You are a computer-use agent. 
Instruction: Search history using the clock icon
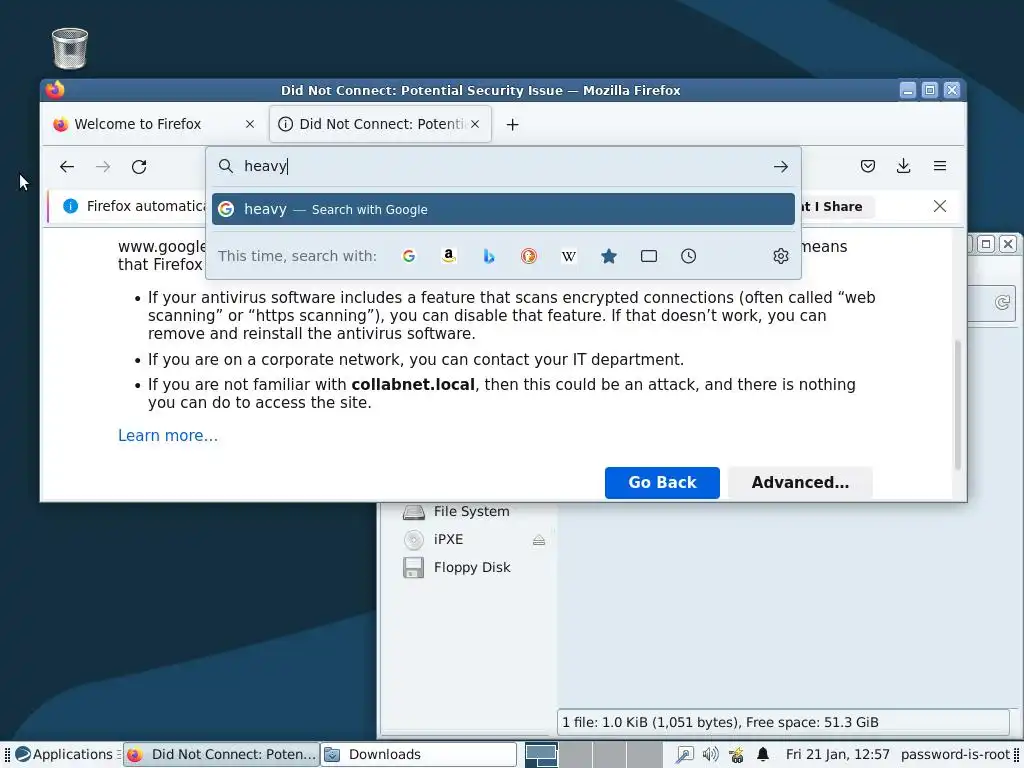(688, 256)
